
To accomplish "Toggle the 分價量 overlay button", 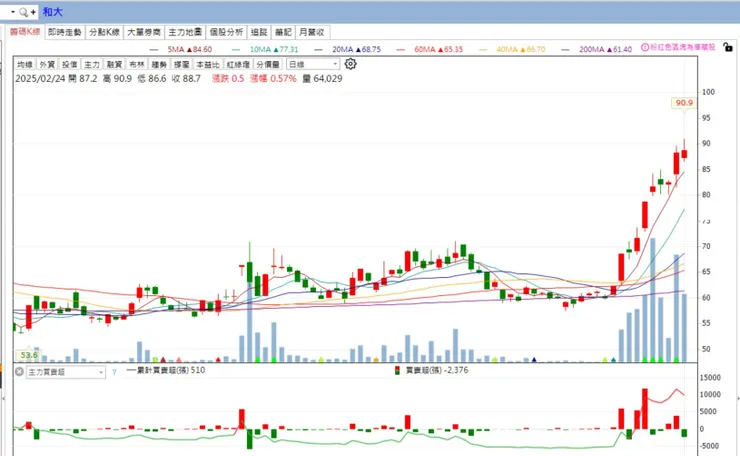I will 268,64.
